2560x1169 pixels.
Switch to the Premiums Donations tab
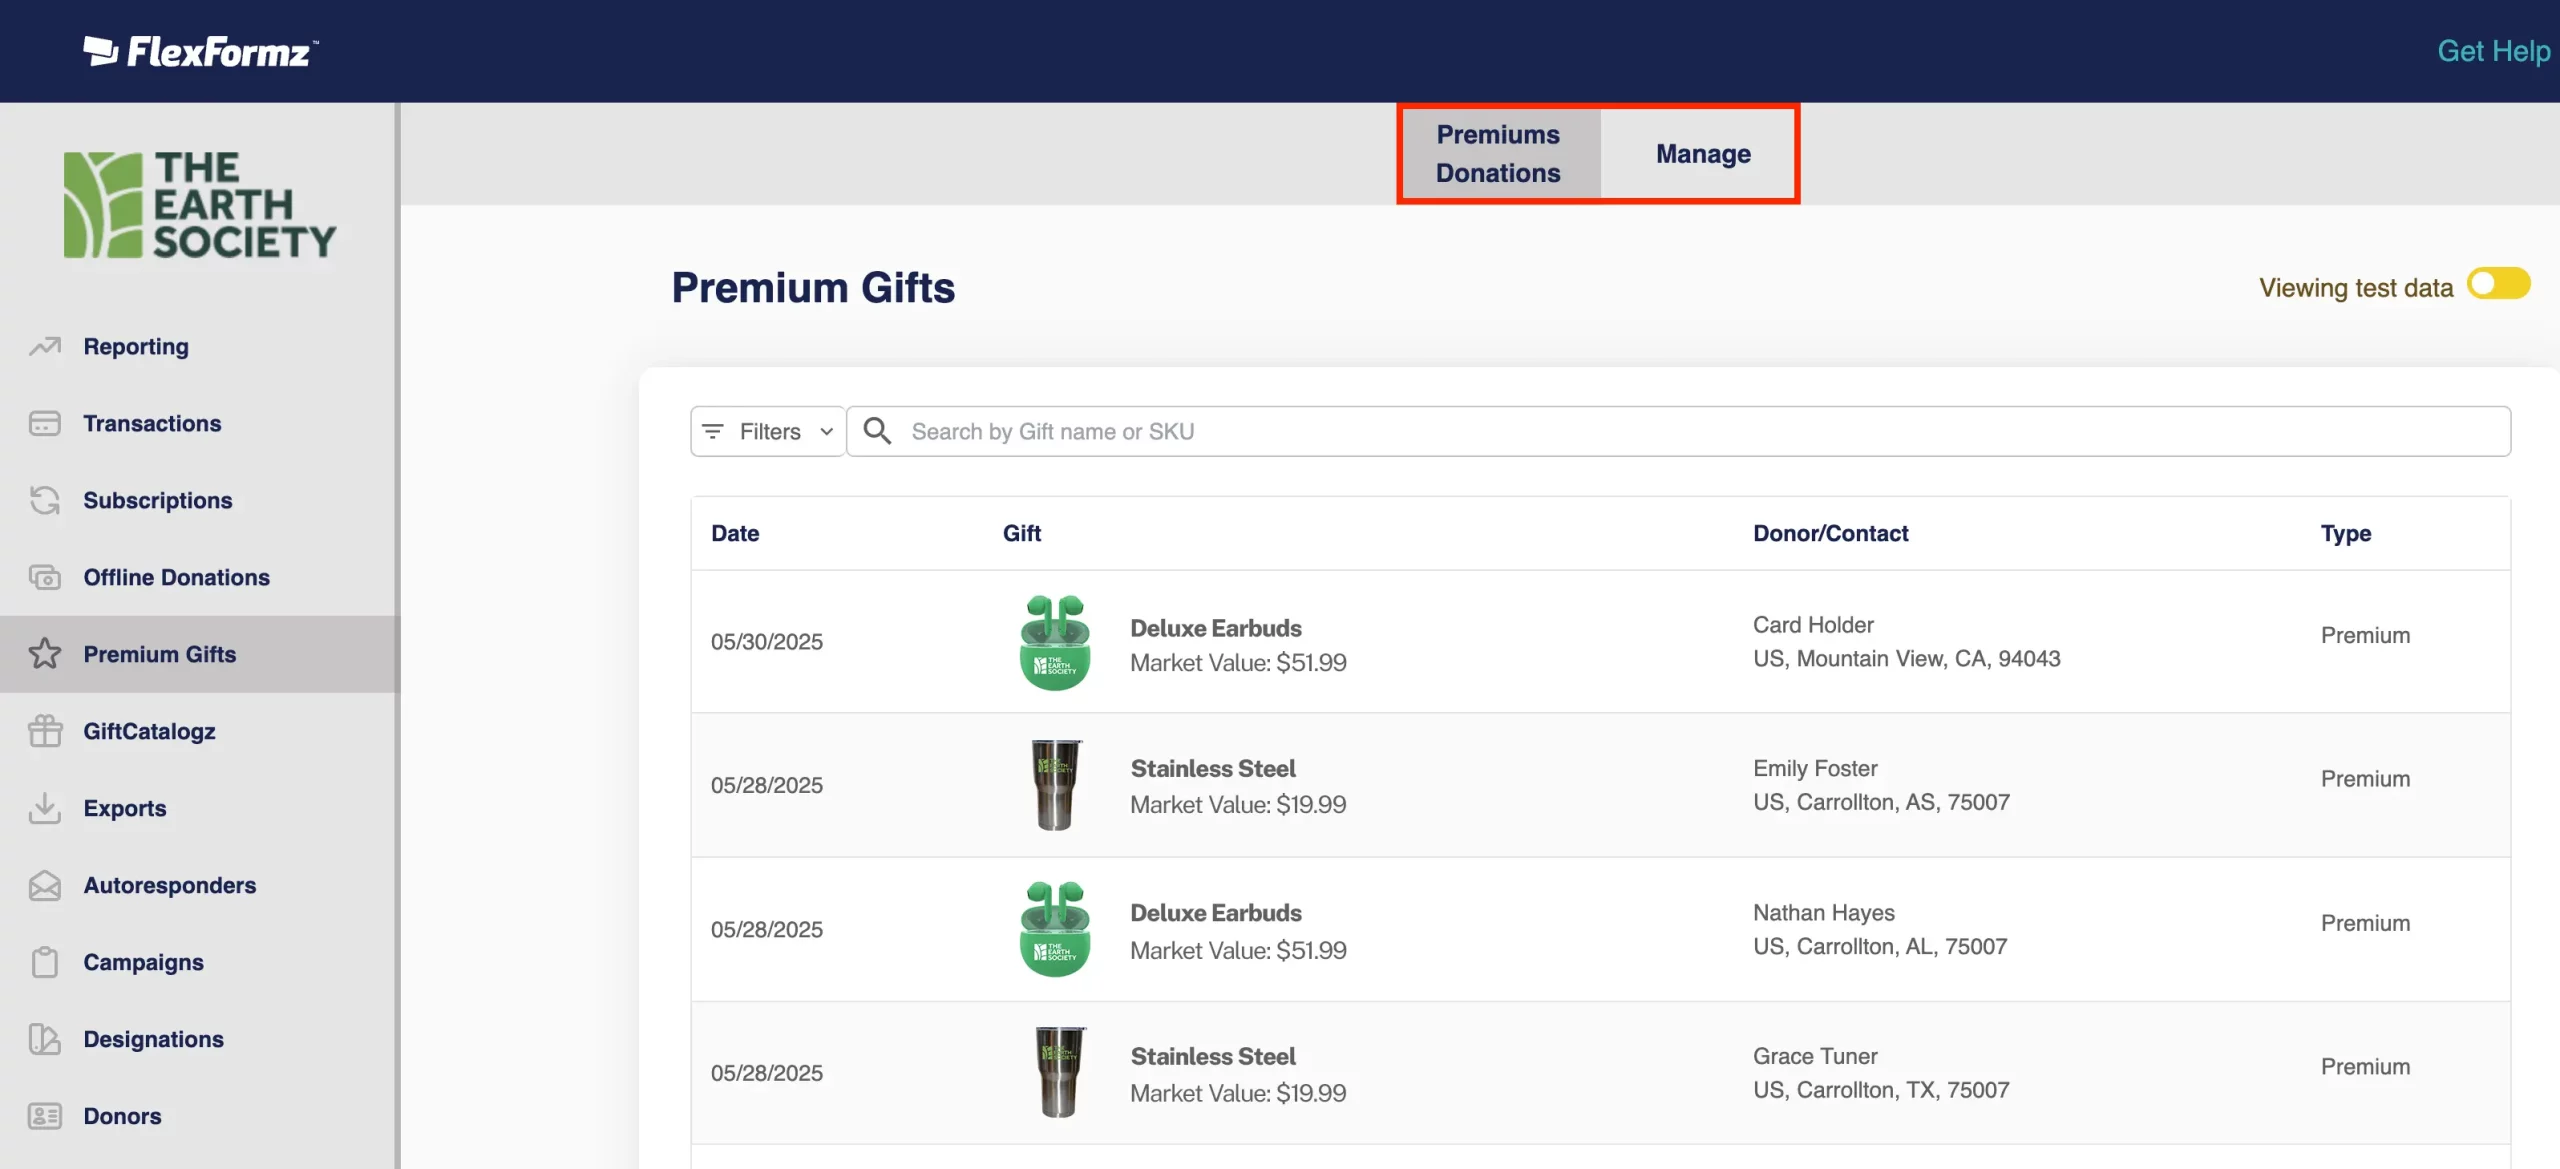point(1497,154)
